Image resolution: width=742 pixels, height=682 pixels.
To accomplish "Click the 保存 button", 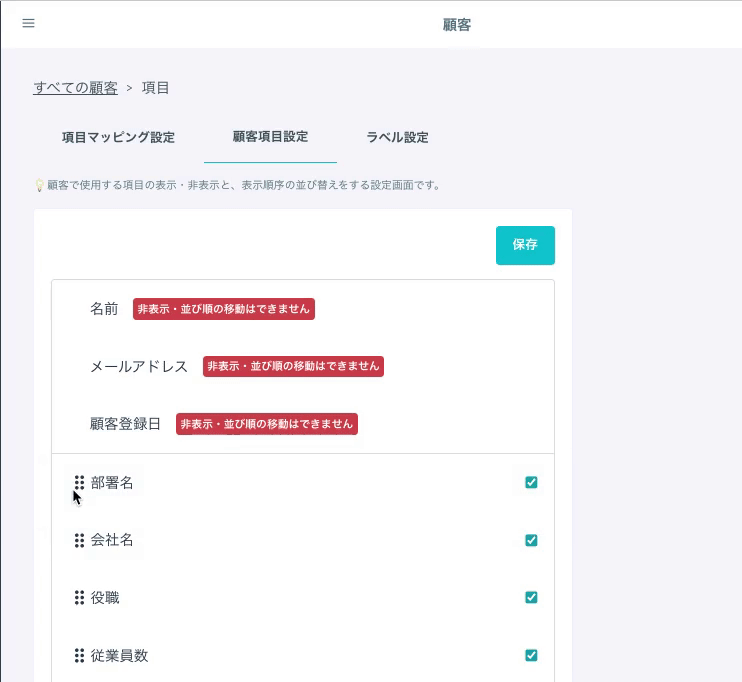I will 525,245.
